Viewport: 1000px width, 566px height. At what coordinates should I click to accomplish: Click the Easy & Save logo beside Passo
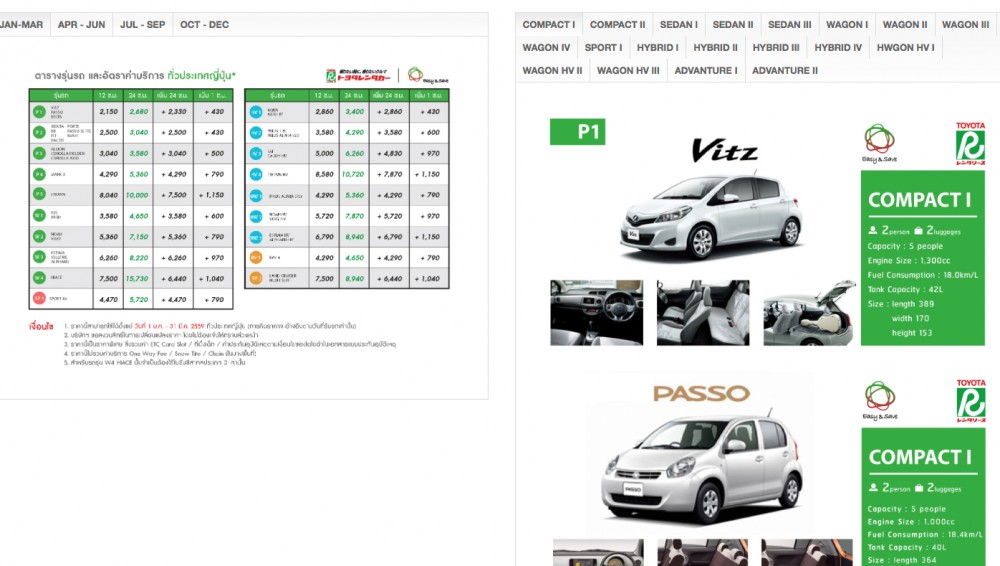[x=879, y=400]
